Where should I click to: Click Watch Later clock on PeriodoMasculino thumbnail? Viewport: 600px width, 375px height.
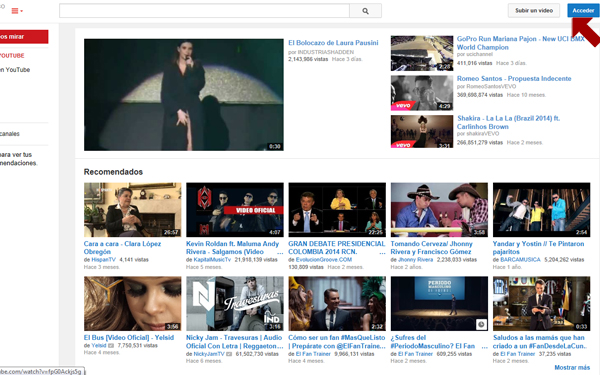click(x=481, y=324)
